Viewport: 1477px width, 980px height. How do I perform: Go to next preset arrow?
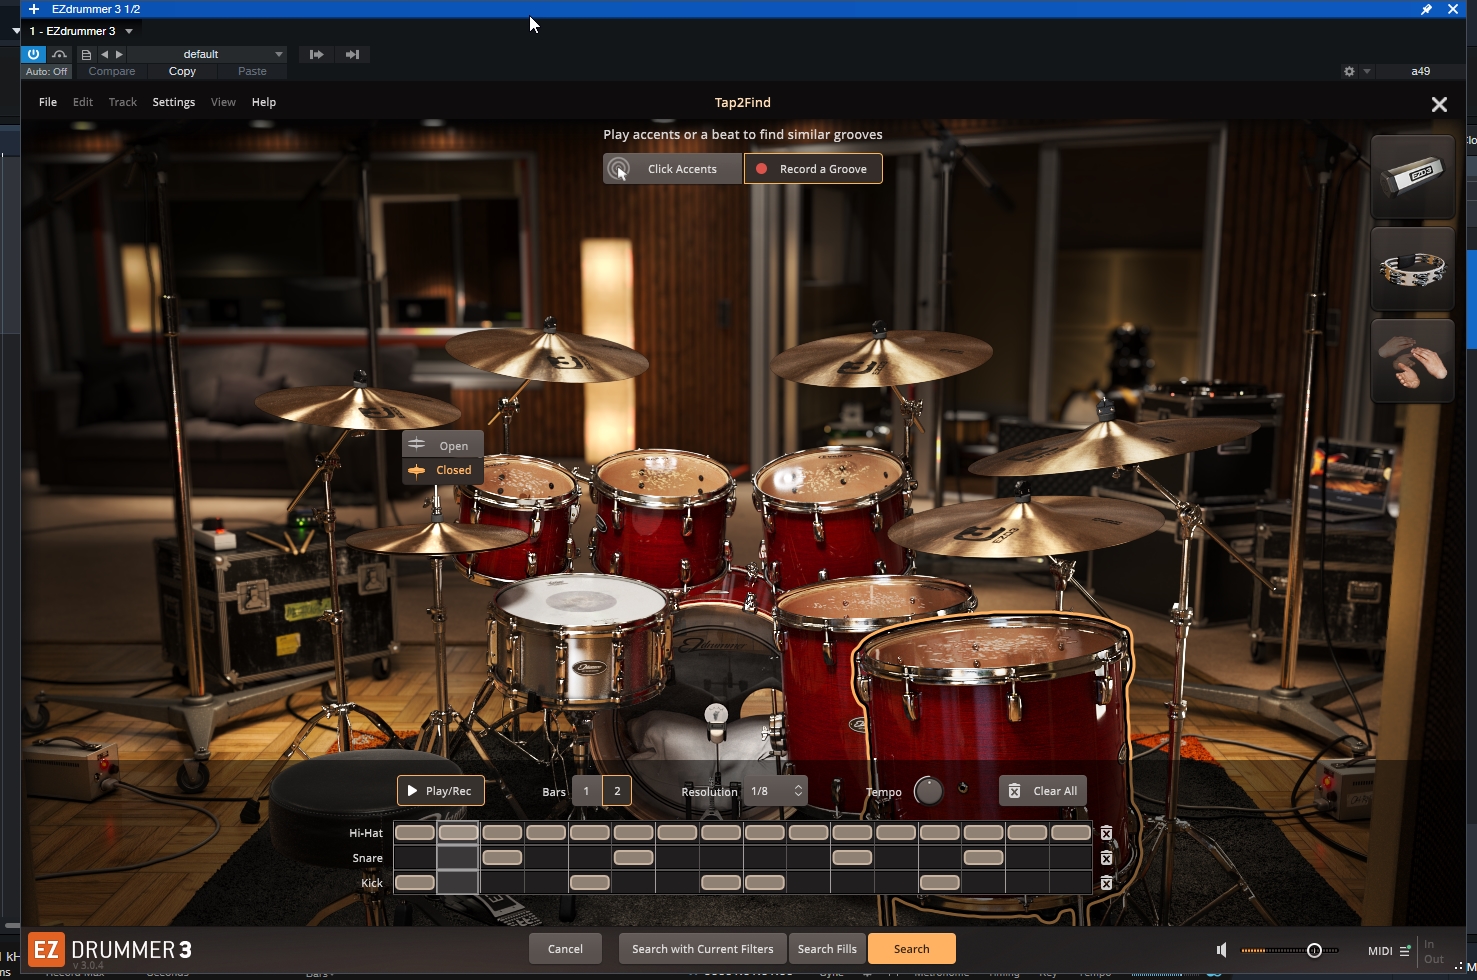[x=120, y=55]
